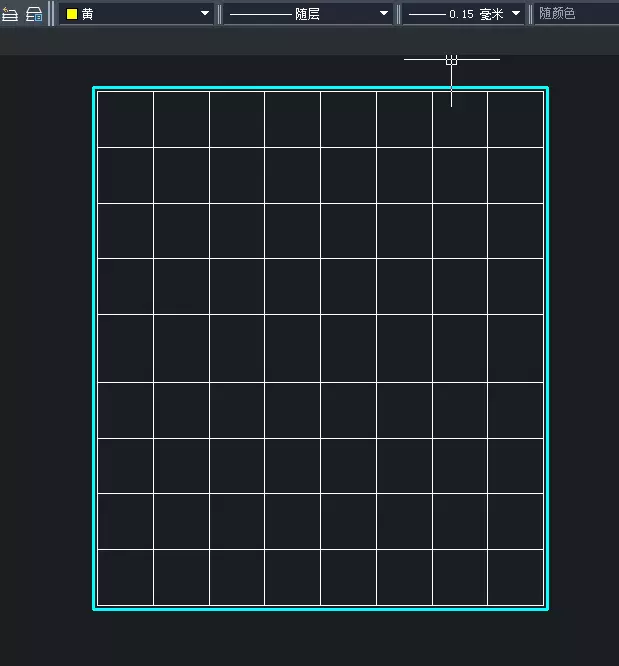
Task: Select the cyan rectangle's right edge
Action: (548, 350)
